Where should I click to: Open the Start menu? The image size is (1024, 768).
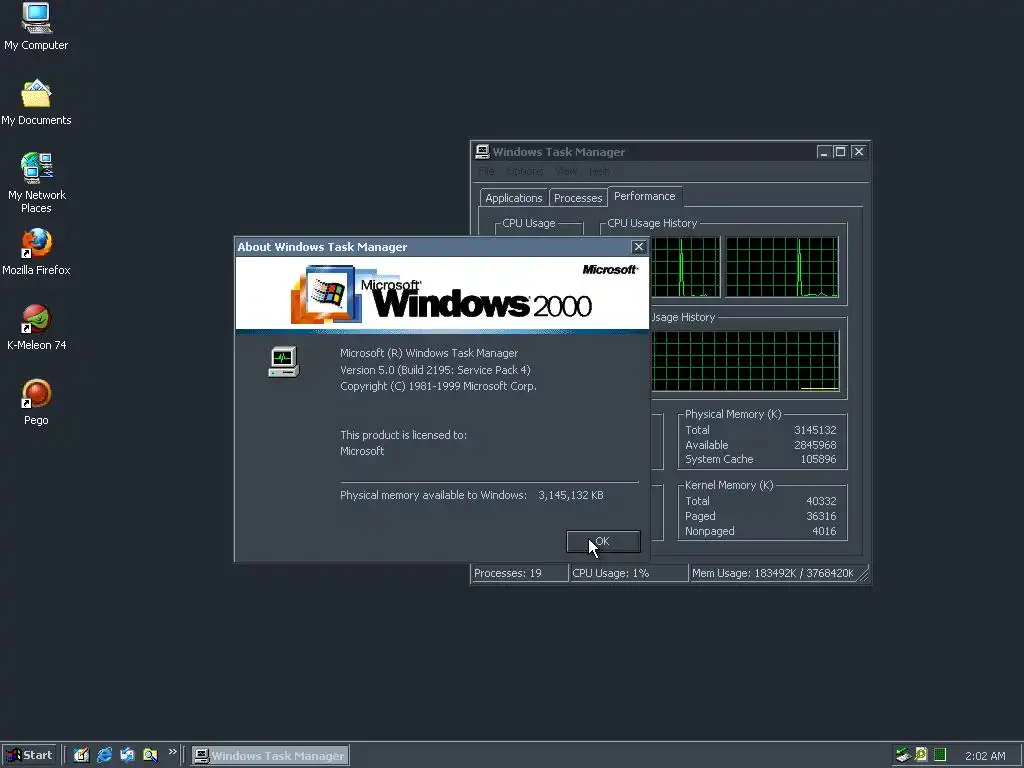(29, 755)
